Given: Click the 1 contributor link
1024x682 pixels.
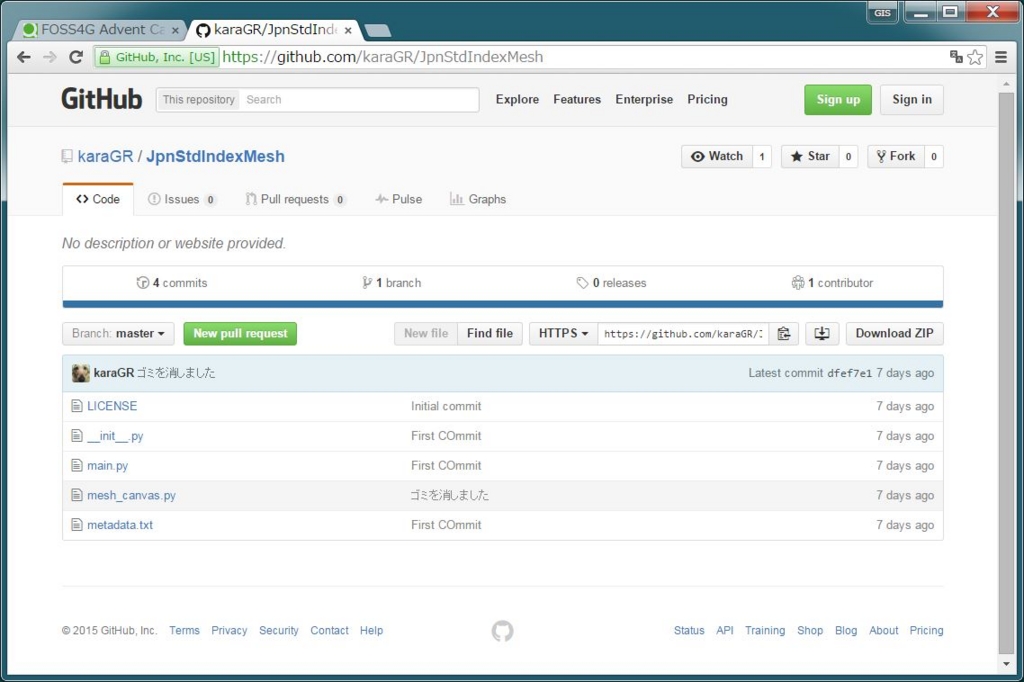Looking at the screenshot, I should click(x=832, y=283).
